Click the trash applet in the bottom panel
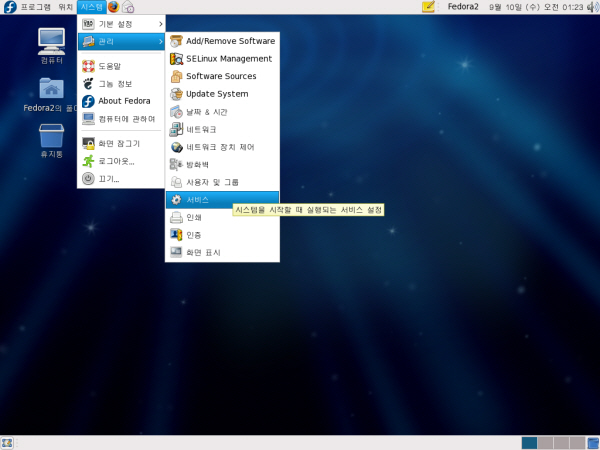 [593, 443]
